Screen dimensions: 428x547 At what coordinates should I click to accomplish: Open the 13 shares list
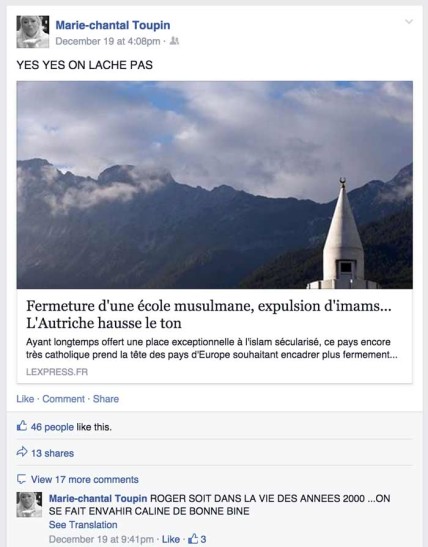[53, 453]
